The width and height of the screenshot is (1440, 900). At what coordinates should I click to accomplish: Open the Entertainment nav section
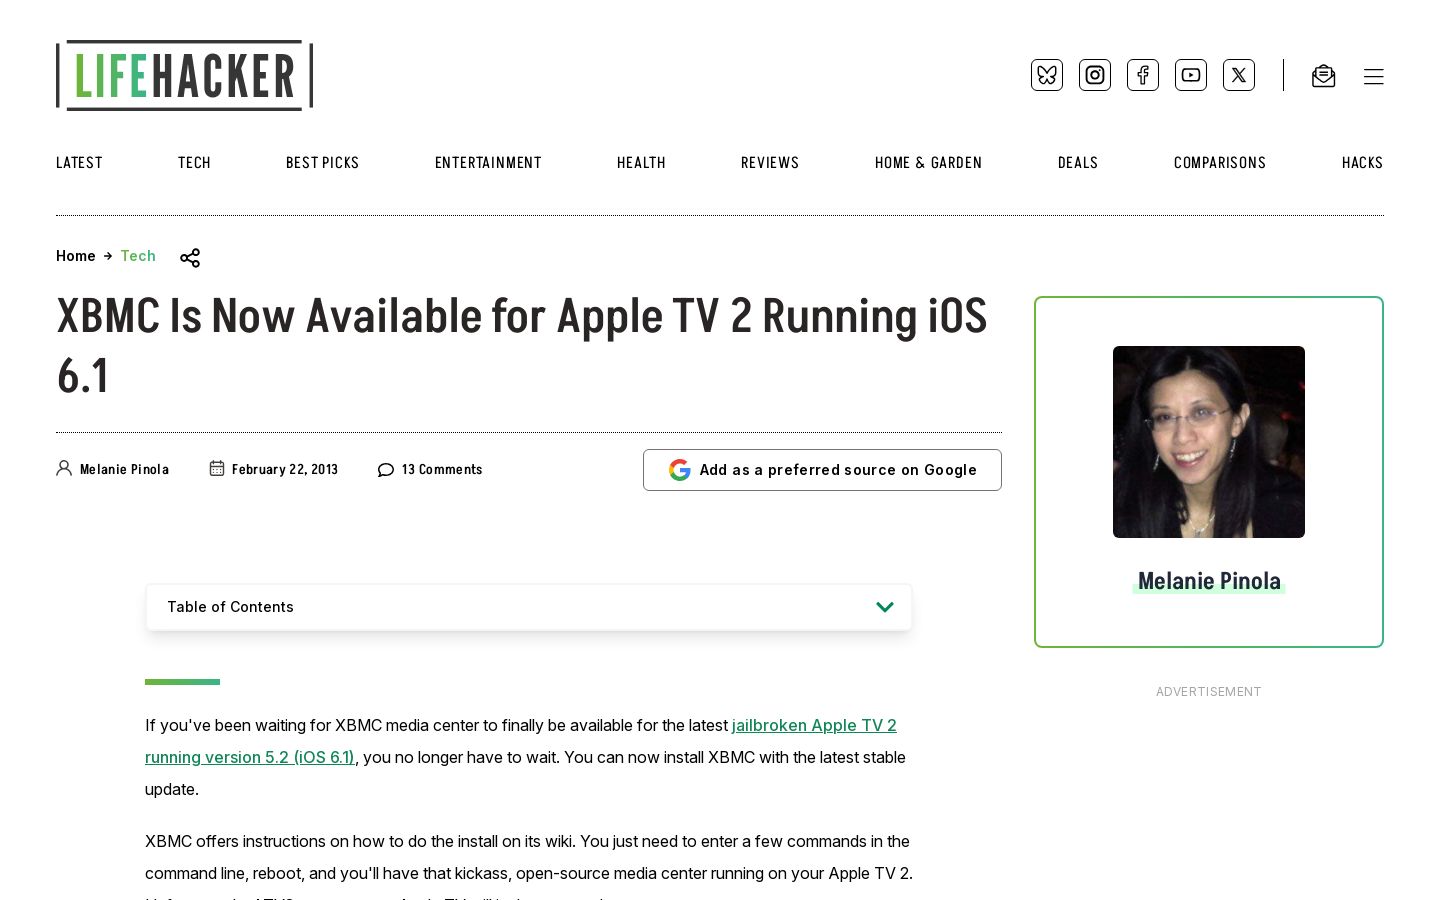point(488,163)
